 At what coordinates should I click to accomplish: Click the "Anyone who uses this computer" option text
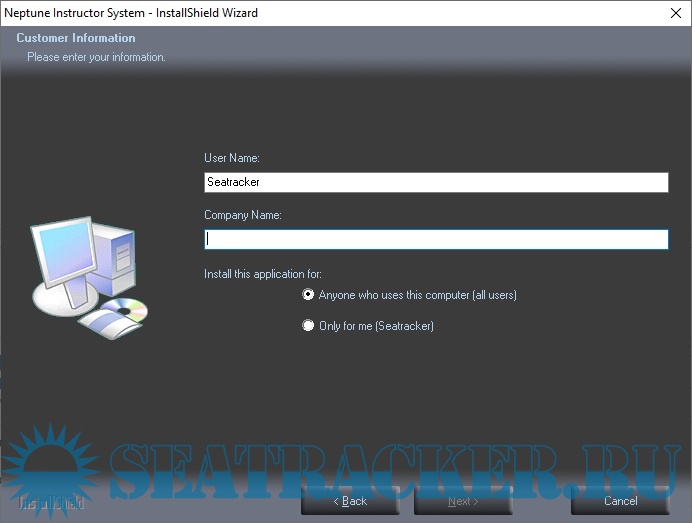417,295
